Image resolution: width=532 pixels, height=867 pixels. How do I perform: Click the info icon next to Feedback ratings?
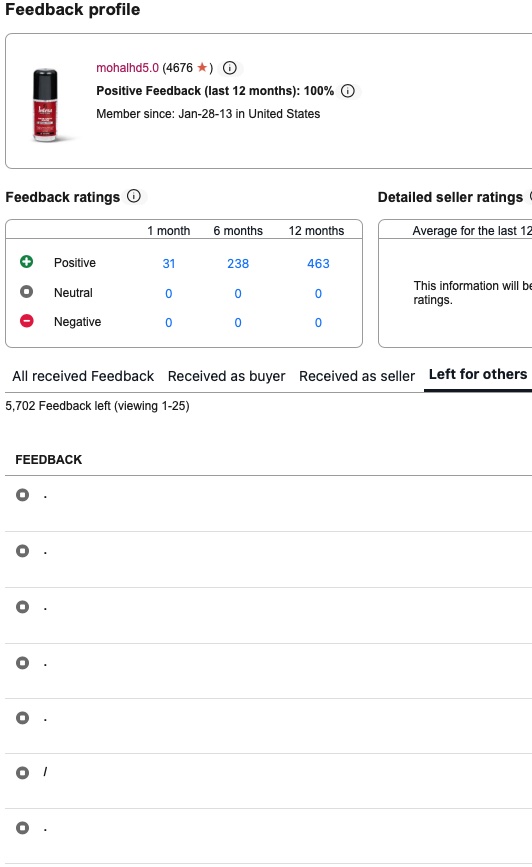click(134, 196)
